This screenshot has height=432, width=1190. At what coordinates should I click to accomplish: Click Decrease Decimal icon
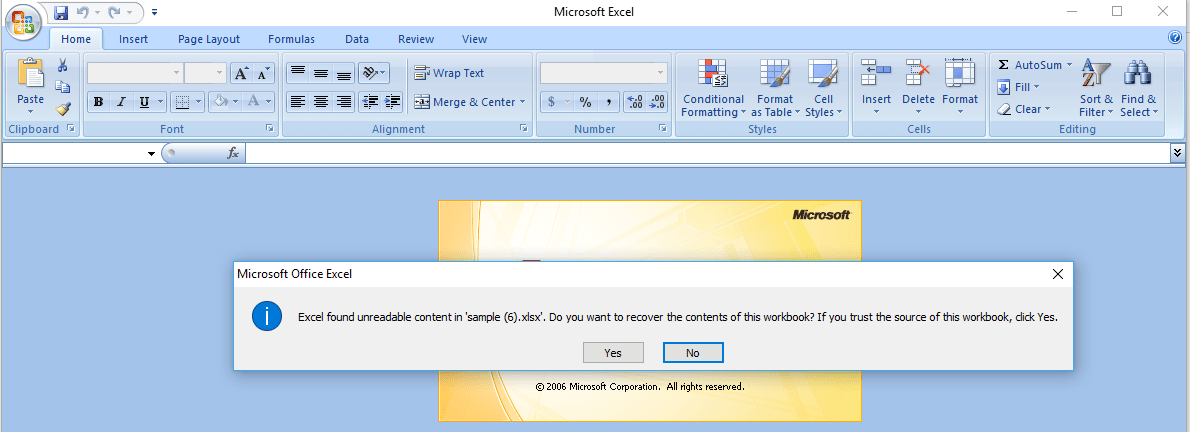click(x=657, y=102)
